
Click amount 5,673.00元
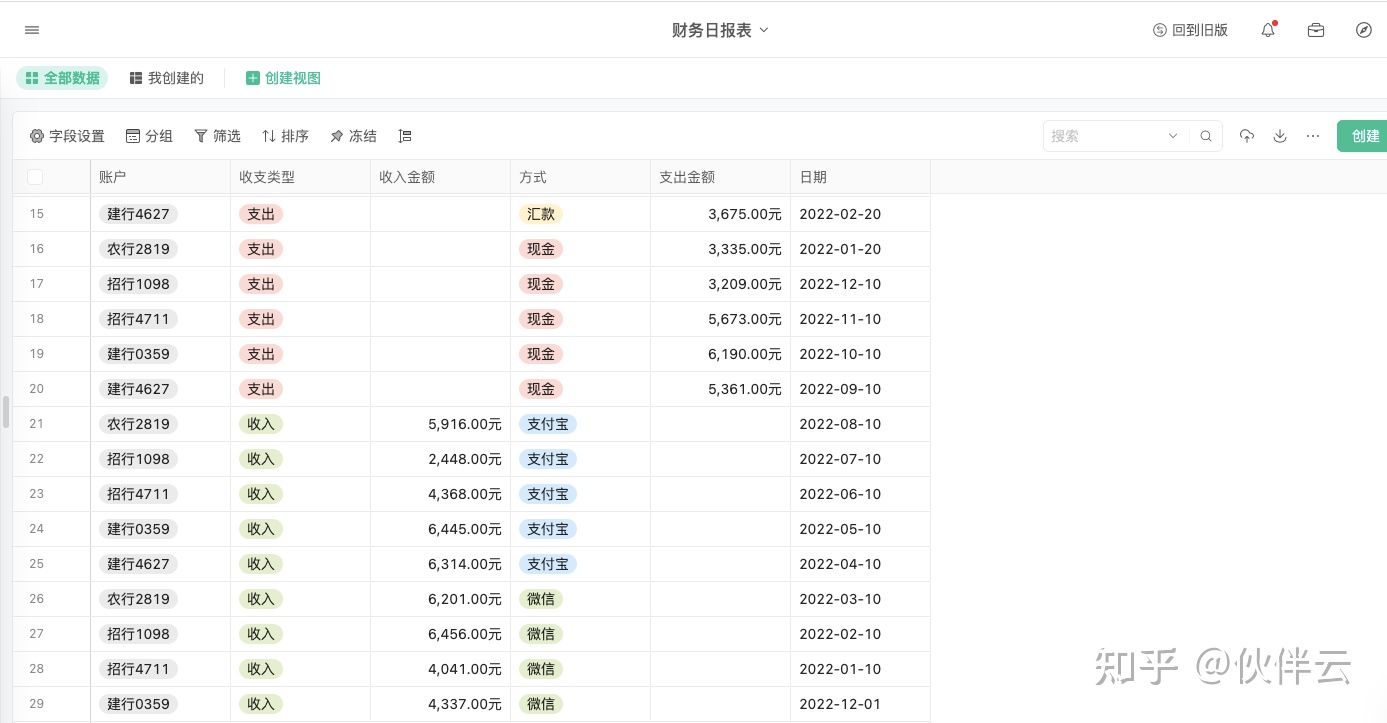(745, 319)
